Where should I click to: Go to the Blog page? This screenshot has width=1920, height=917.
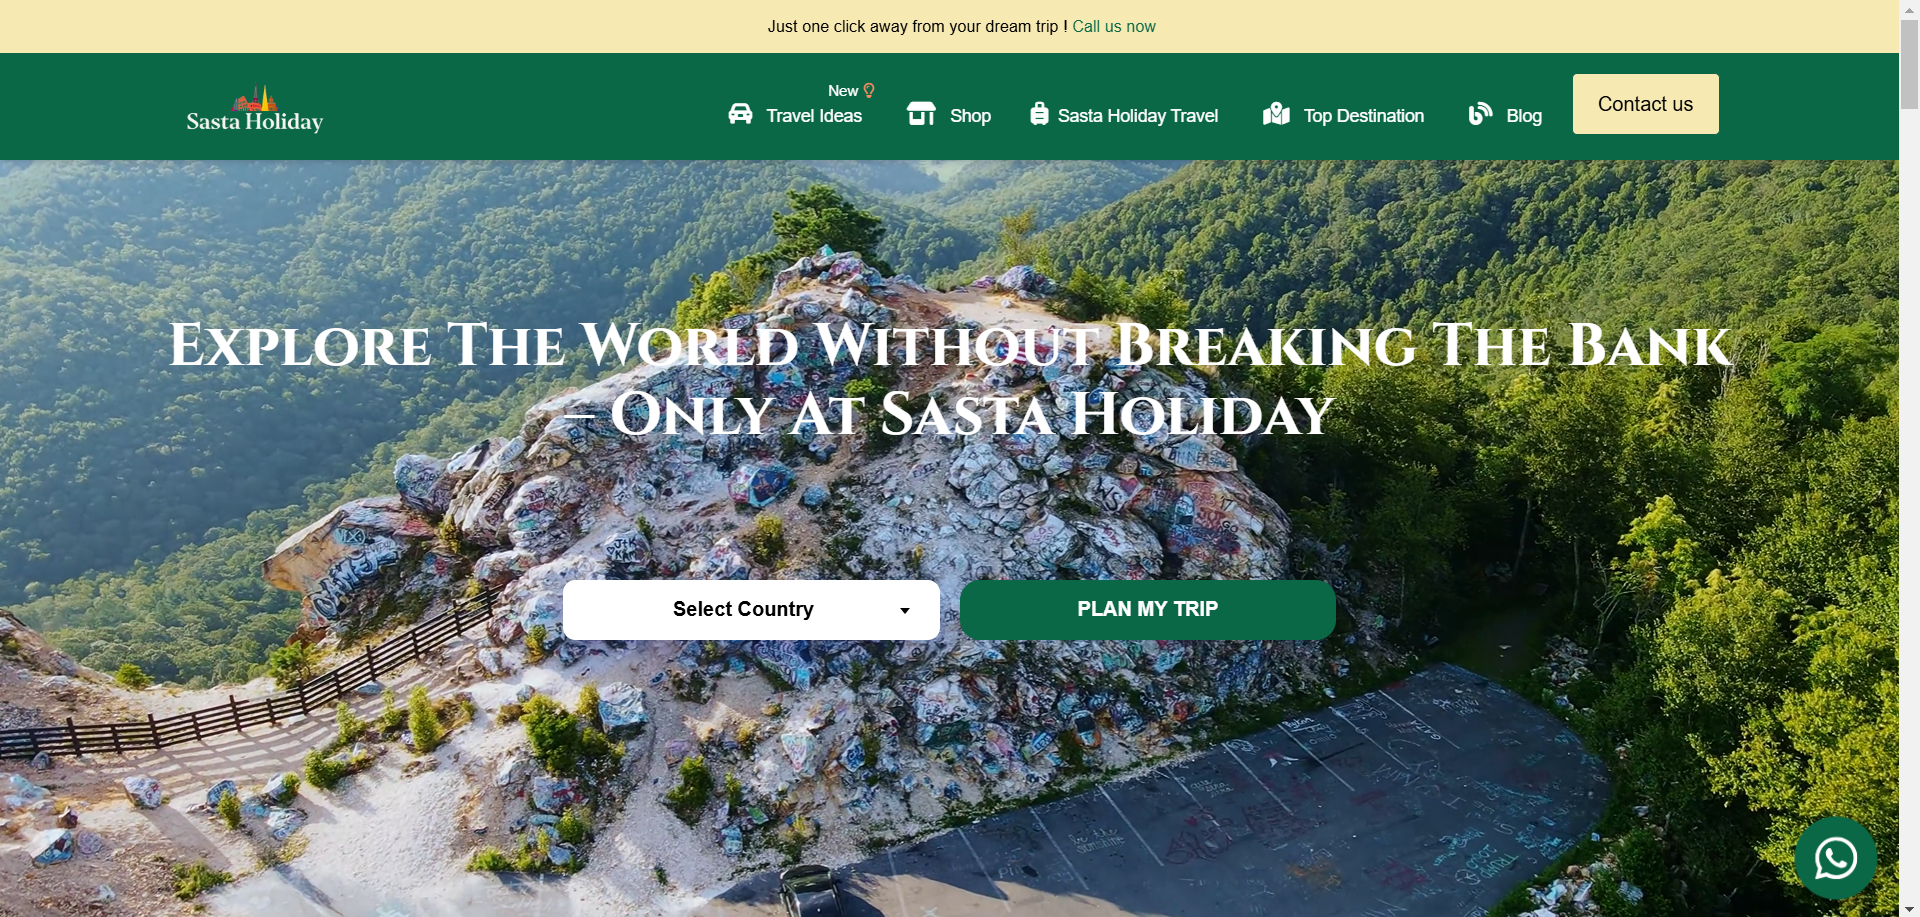[x=1524, y=116]
